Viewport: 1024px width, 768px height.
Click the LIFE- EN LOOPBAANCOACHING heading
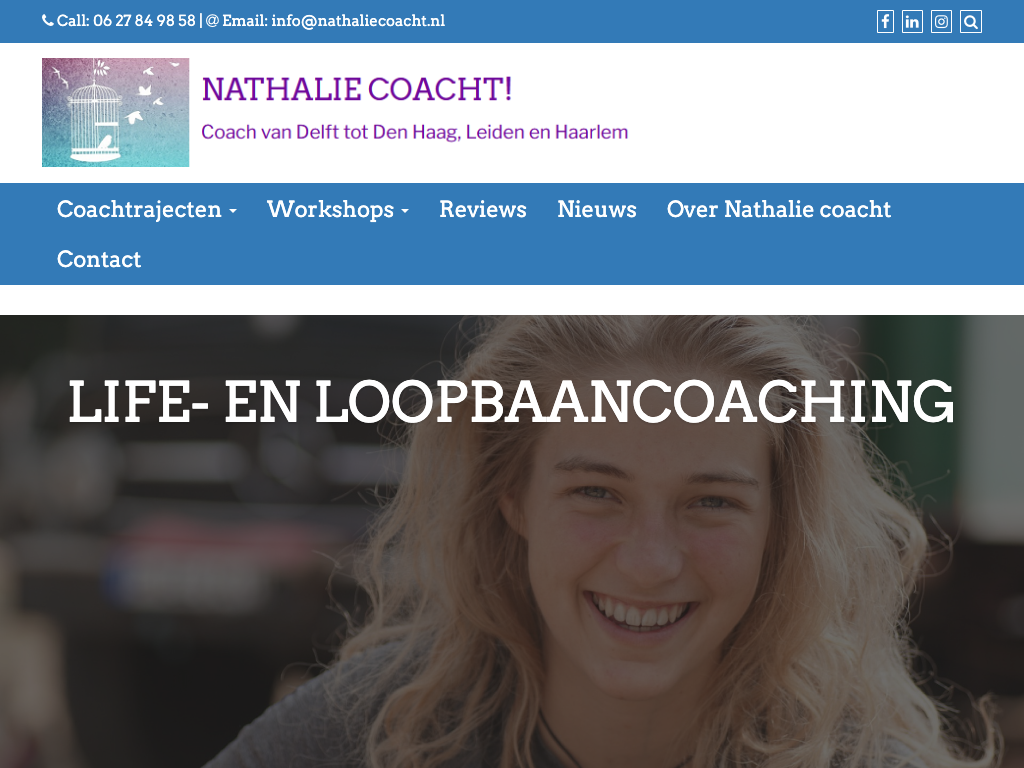pos(511,402)
